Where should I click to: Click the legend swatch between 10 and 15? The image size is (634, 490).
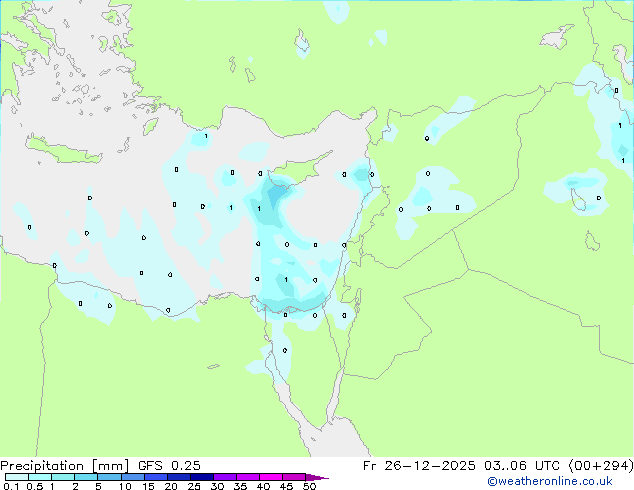pyautogui.click(x=132, y=477)
